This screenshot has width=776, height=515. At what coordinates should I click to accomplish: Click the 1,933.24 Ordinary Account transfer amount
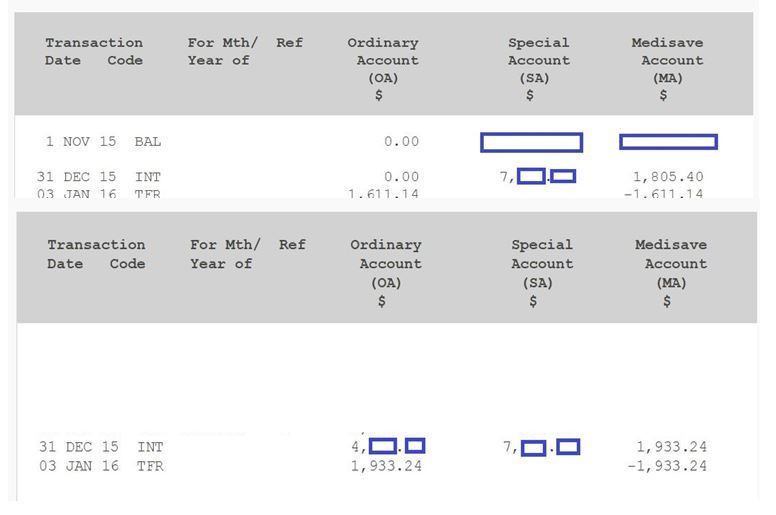386,466
